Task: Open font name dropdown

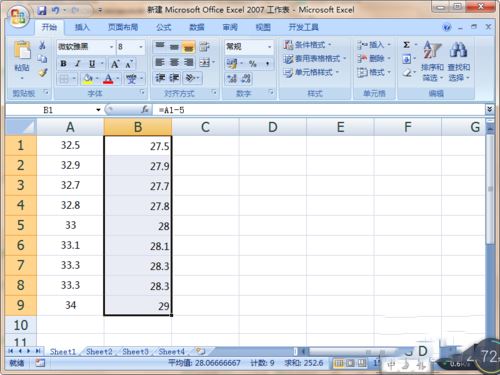Action: click(112, 47)
